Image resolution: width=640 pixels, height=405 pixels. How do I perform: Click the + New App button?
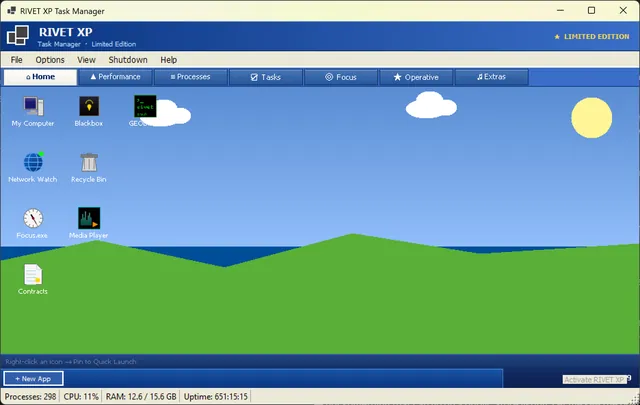pos(33,378)
